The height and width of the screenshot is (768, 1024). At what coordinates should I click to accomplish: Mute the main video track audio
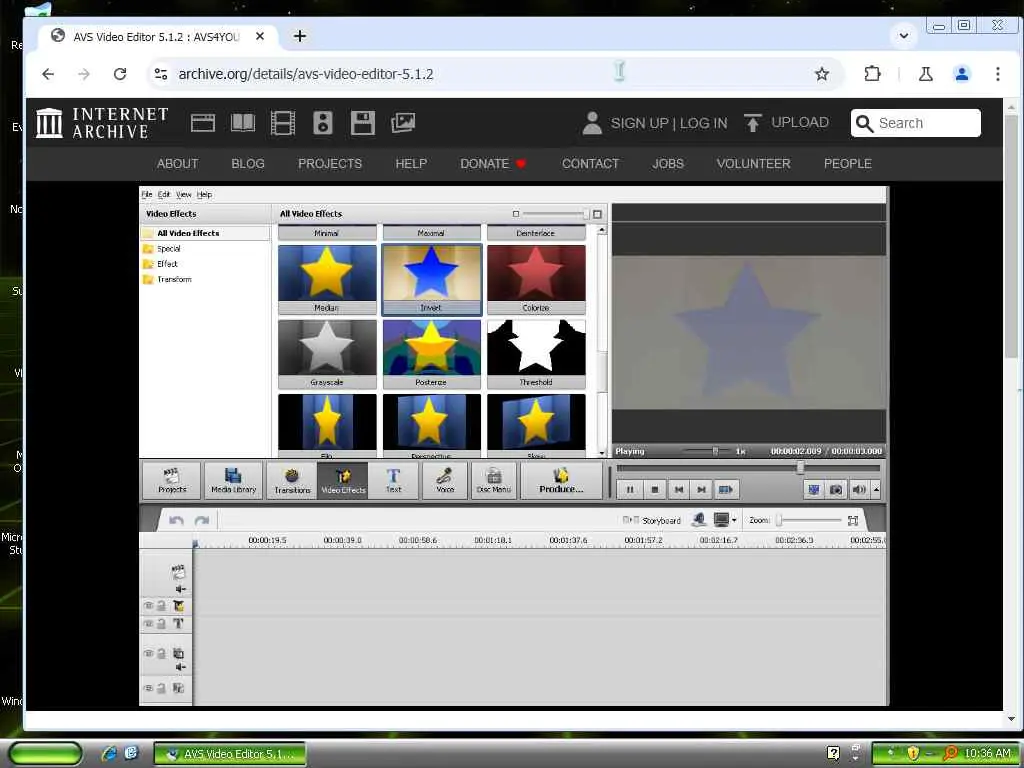click(x=180, y=589)
